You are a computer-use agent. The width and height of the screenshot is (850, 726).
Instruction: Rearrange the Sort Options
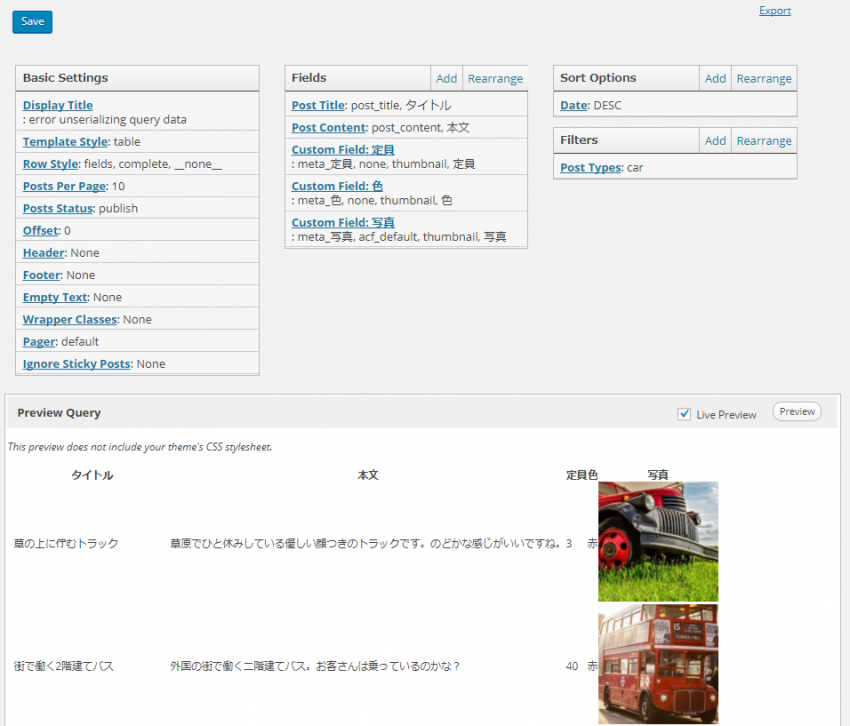tap(764, 79)
